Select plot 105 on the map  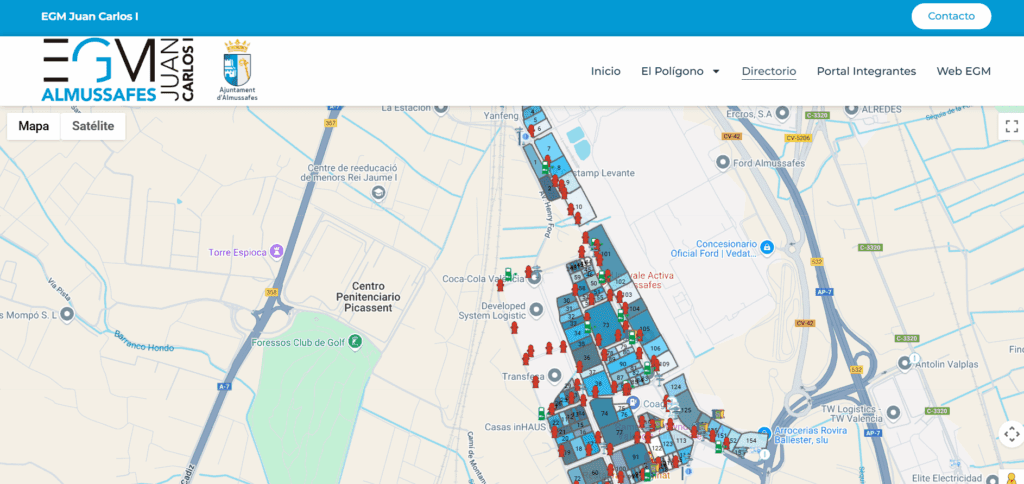645,329
